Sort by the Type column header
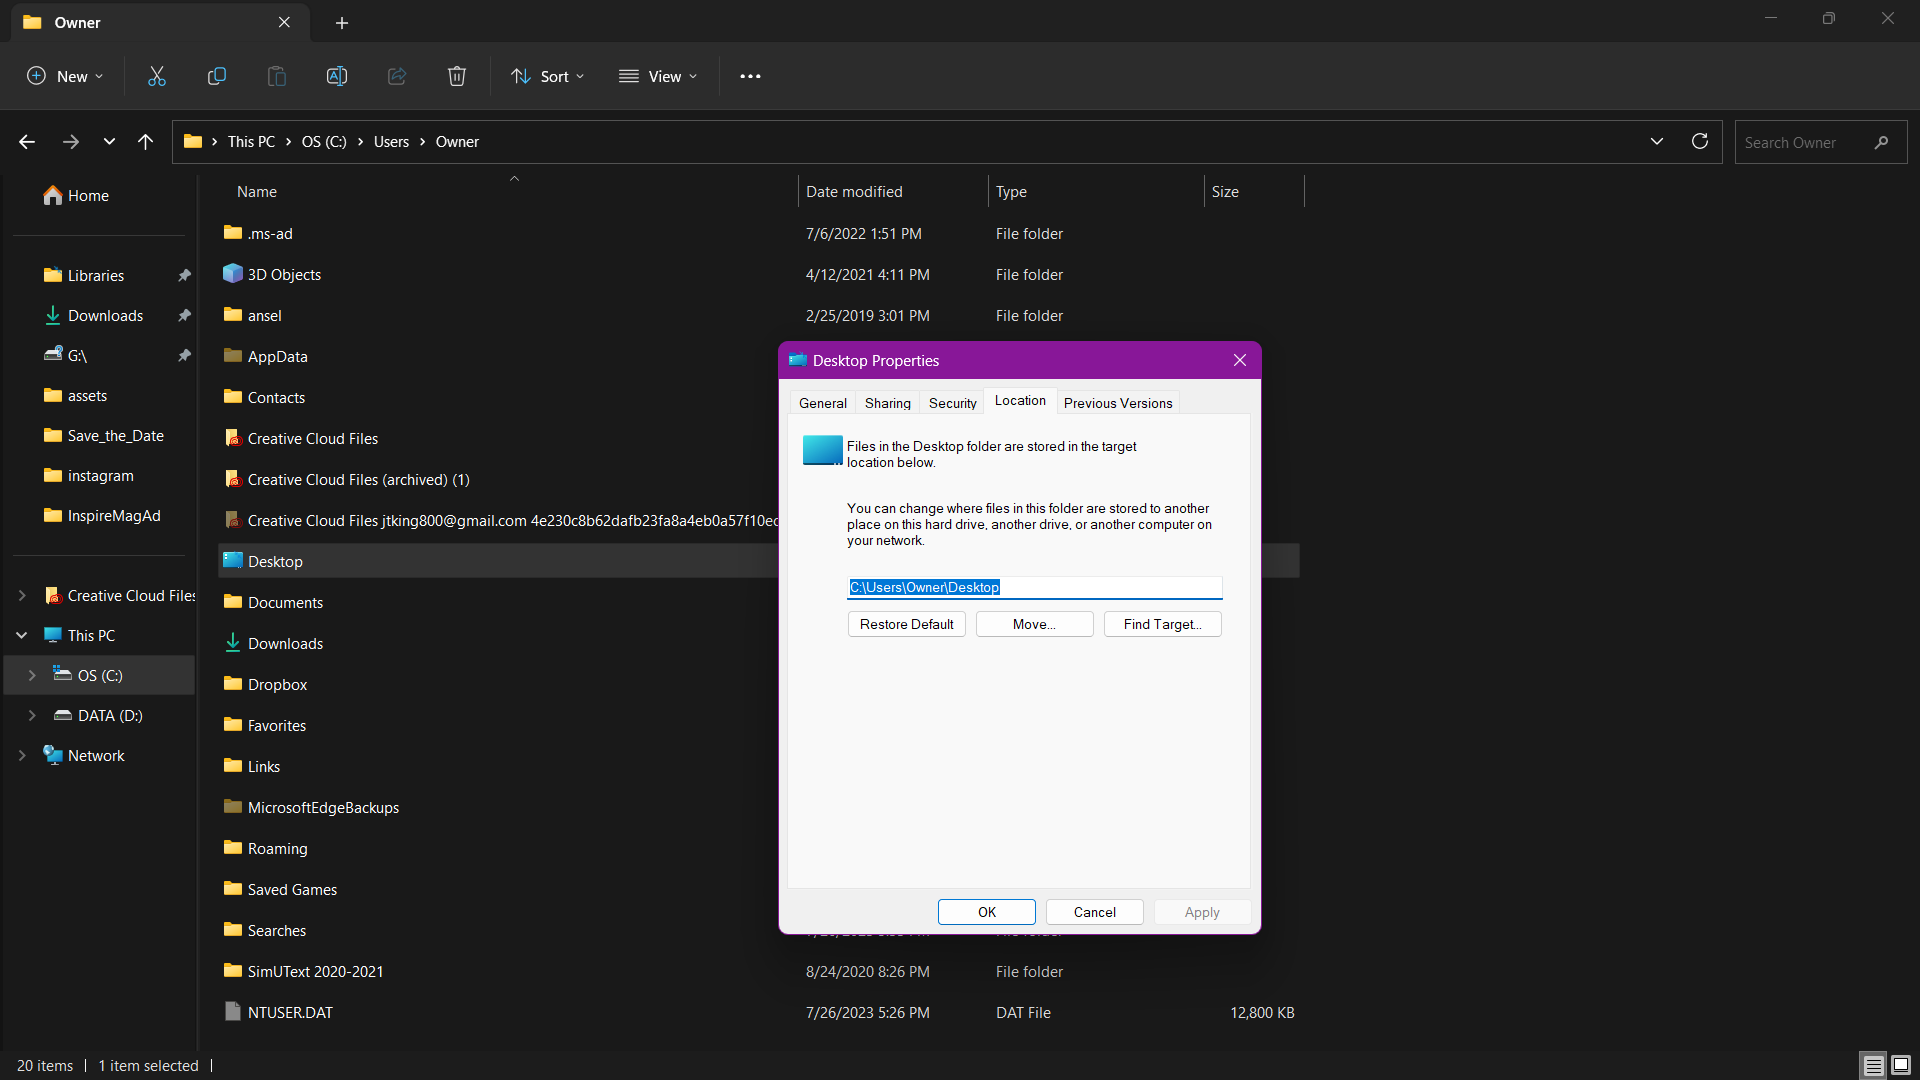Viewport: 1920px width, 1080px height. click(x=1011, y=192)
